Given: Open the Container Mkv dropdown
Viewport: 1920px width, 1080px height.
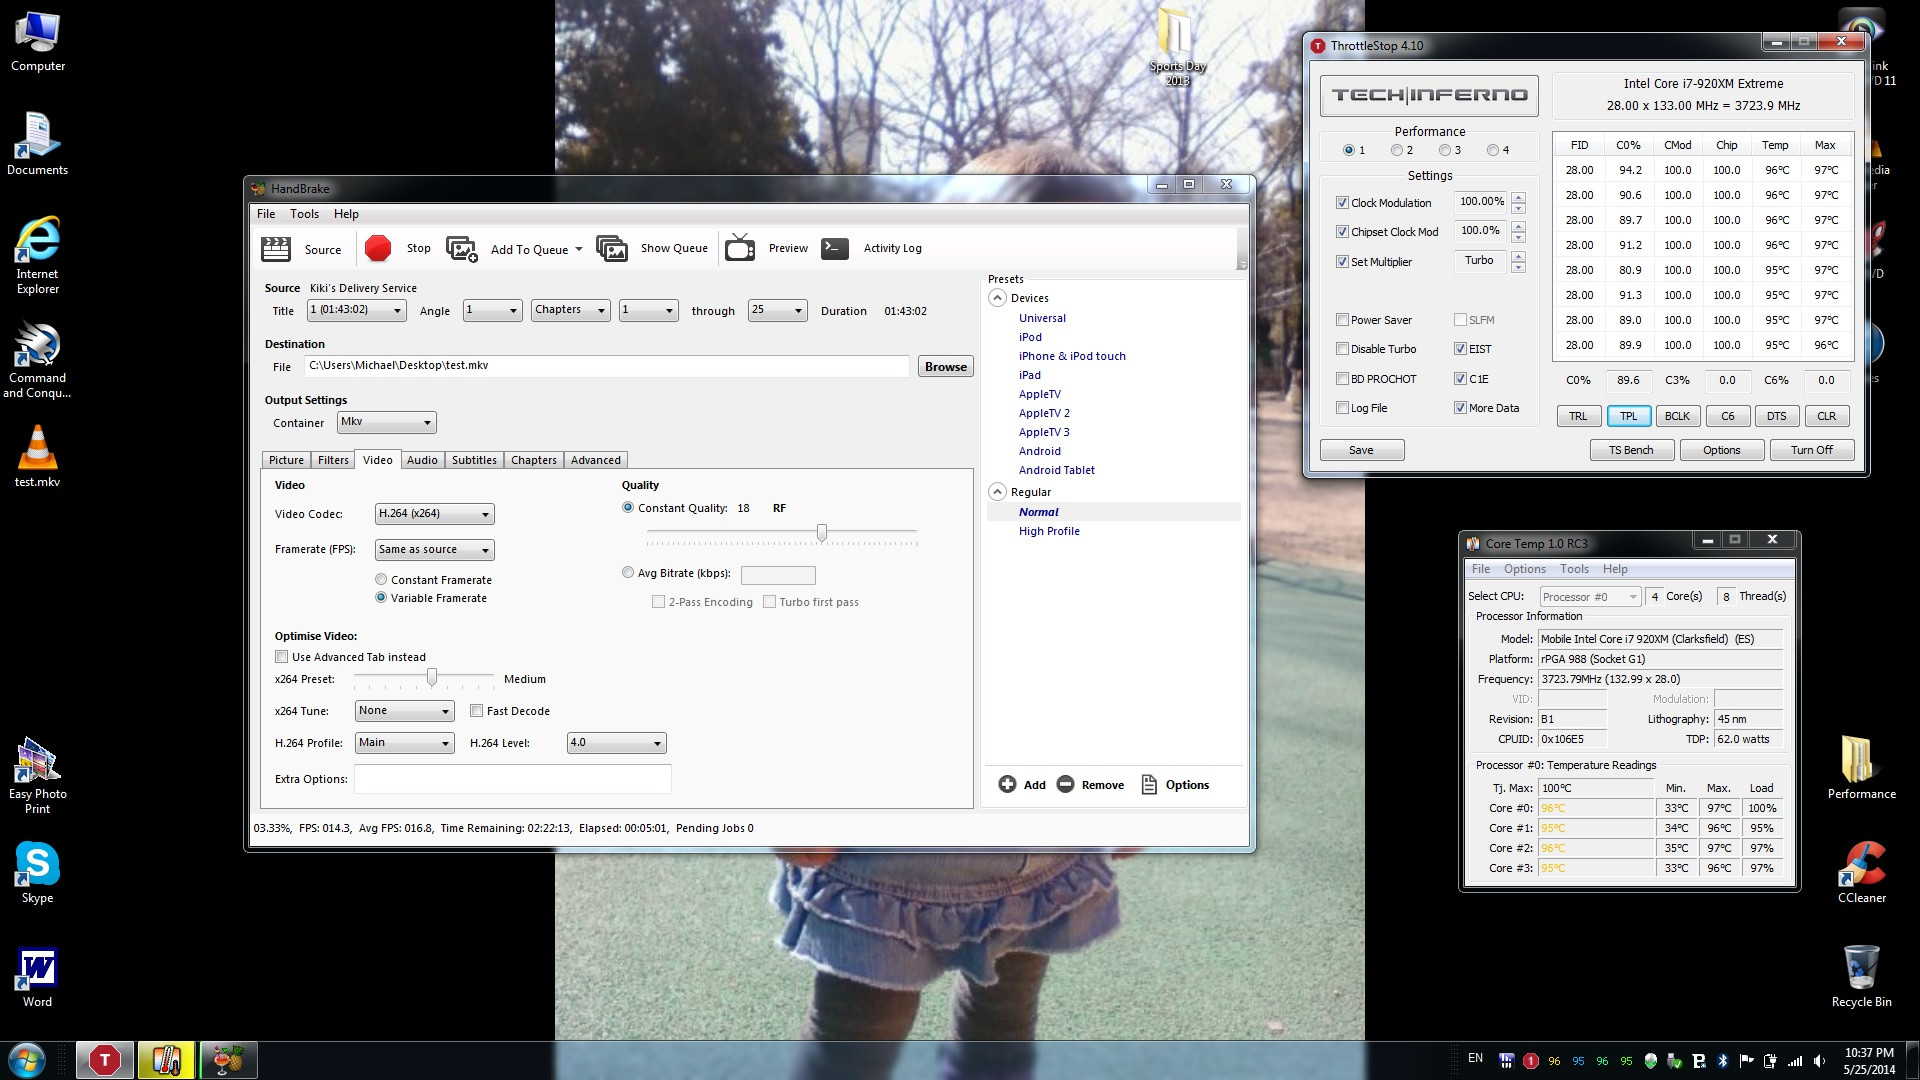Looking at the screenshot, I should click(x=386, y=422).
